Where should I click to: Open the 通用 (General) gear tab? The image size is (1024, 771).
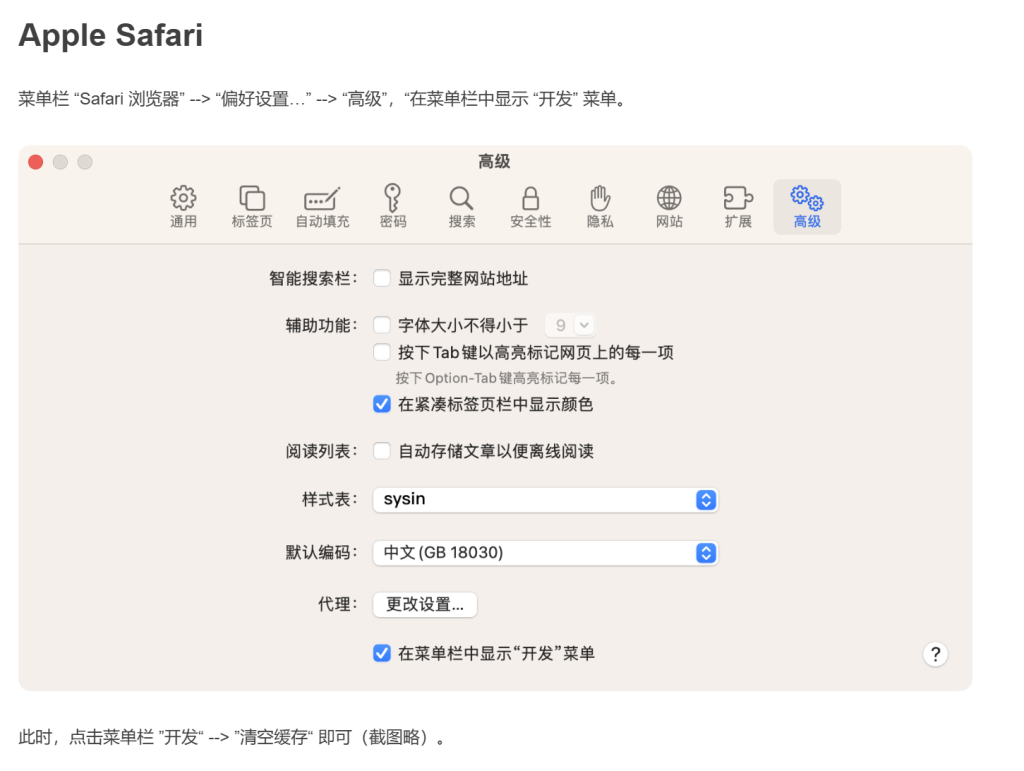pyautogui.click(x=184, y=206)
